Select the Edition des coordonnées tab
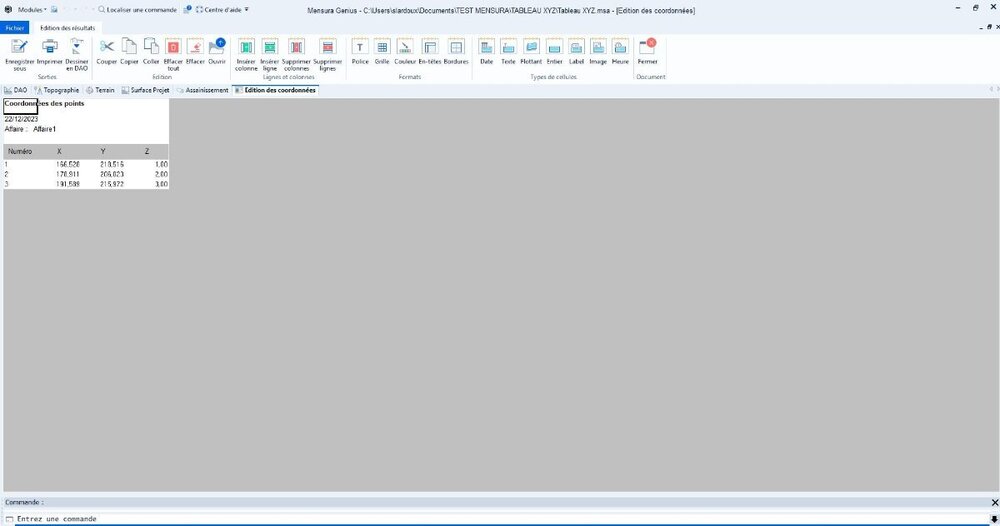1000x526 pixels. pyautogui.click(x=275, y=90)
